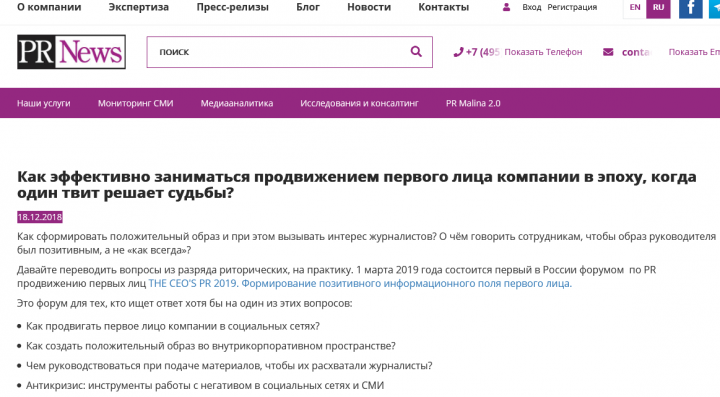Select Мониторинг СМИ in purple bar
Screen dimensions: 720x397
tap(135, 103)
